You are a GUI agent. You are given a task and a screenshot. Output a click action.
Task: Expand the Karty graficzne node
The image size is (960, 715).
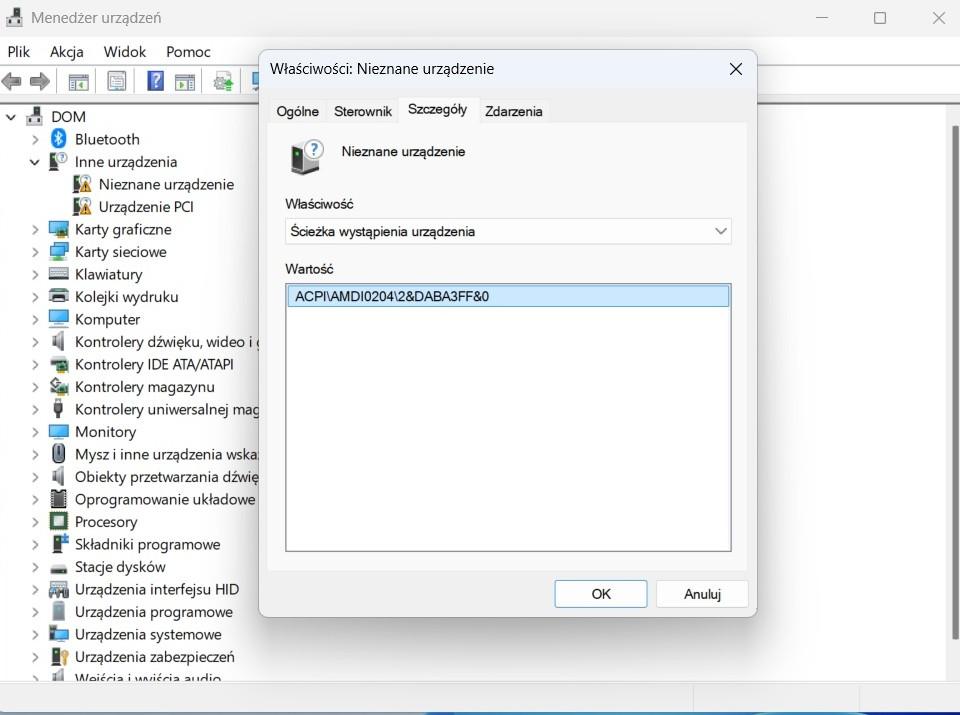pyautogui.click(x=35, y=229)
